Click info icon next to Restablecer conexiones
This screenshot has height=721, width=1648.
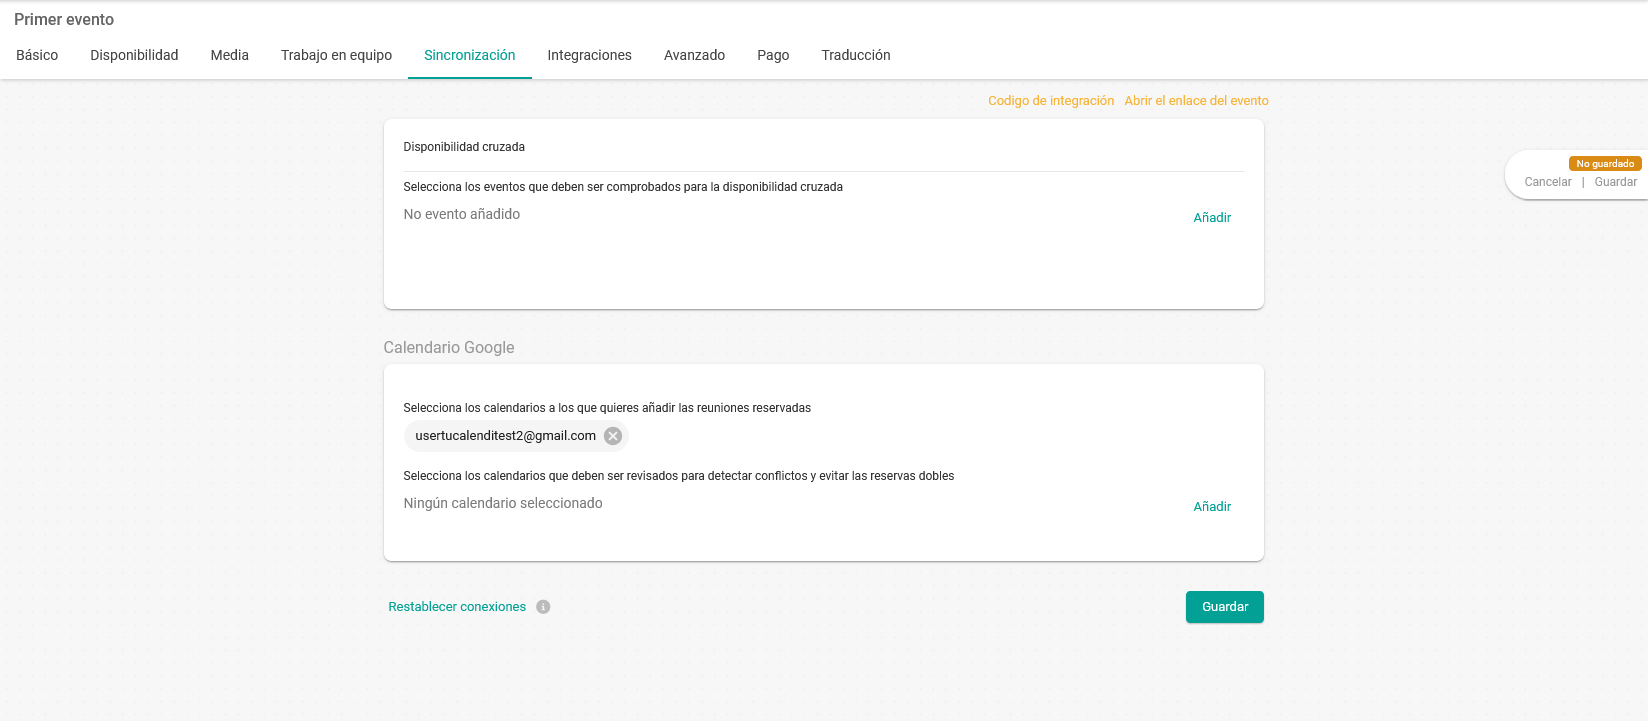click(543, 607)
